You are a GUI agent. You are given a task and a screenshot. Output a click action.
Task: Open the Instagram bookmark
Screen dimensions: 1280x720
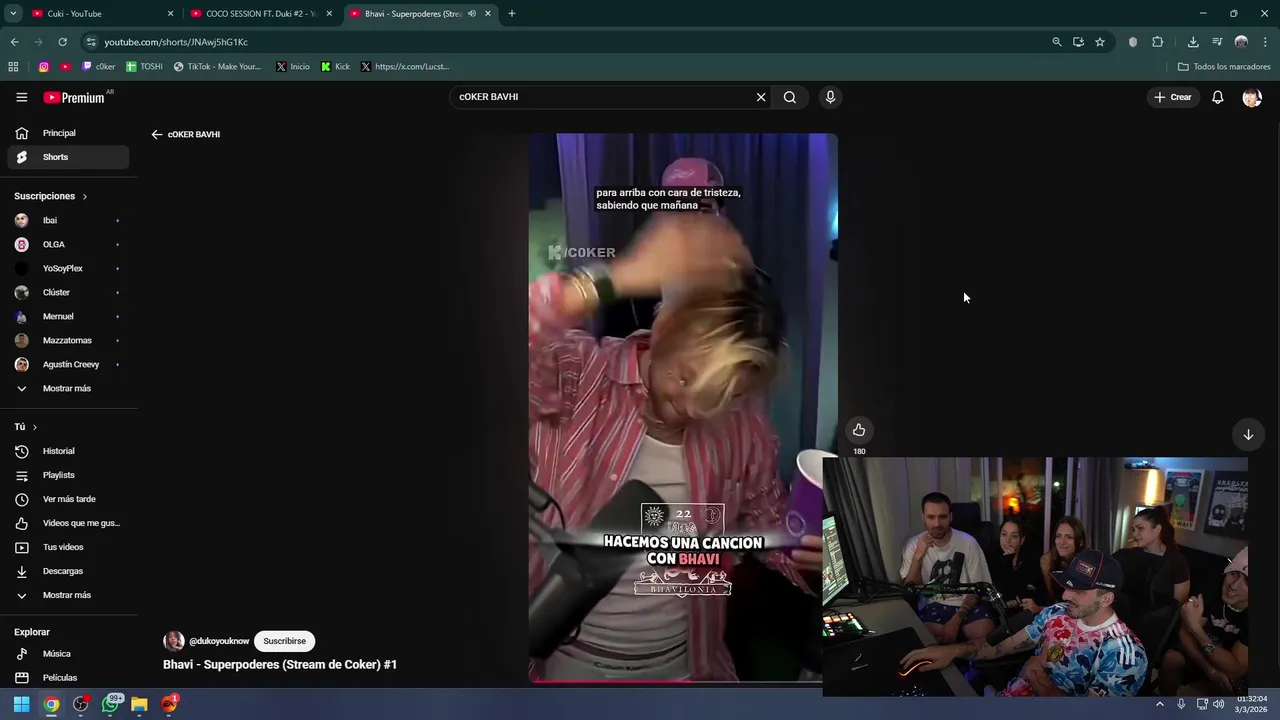[x=44, y=67]
